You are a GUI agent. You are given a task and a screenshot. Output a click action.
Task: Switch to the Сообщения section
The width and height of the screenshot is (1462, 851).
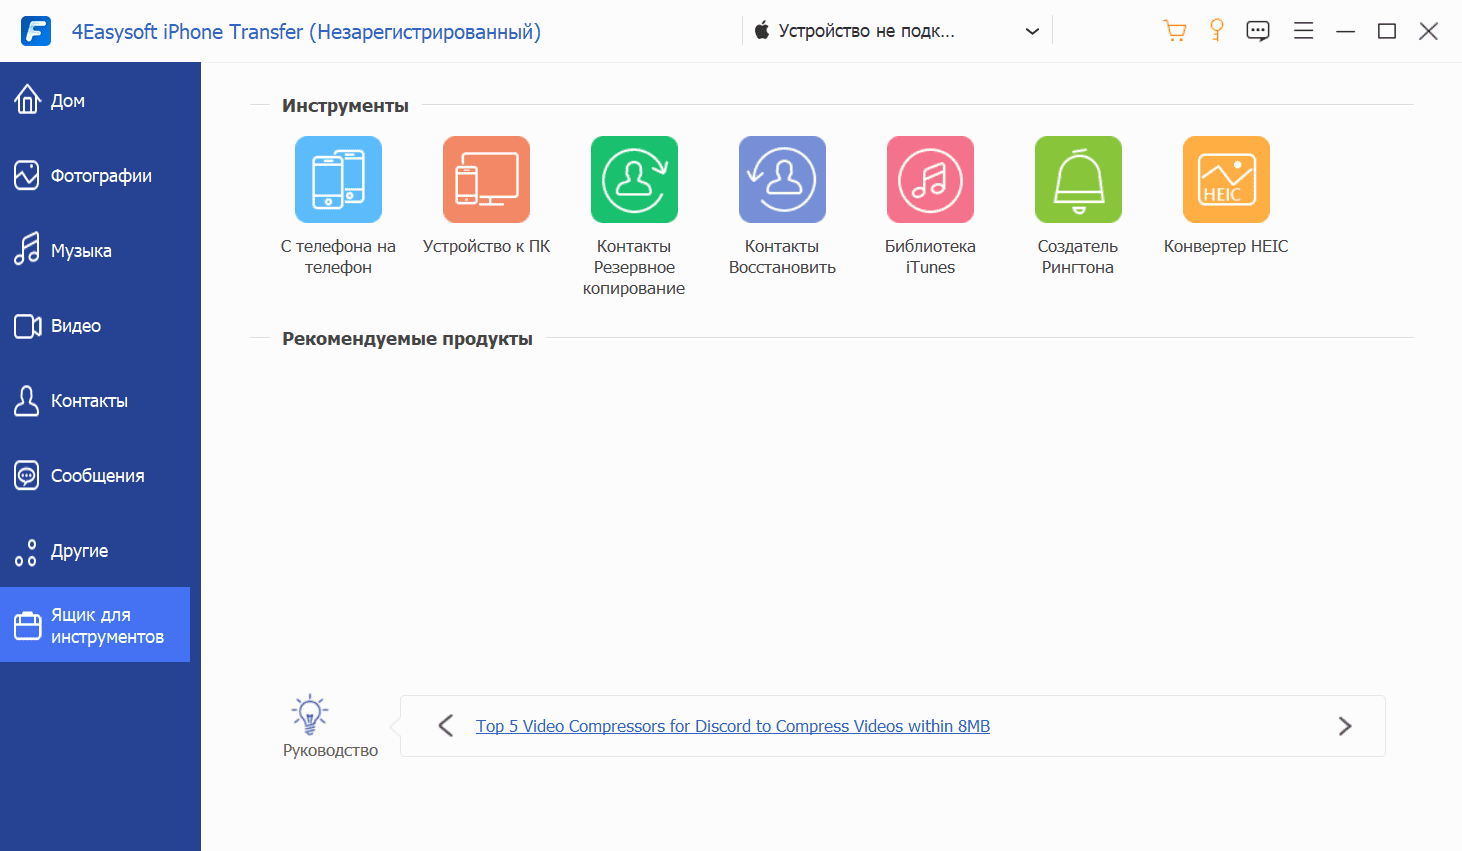pyautogui.click(x=95, y=475)
